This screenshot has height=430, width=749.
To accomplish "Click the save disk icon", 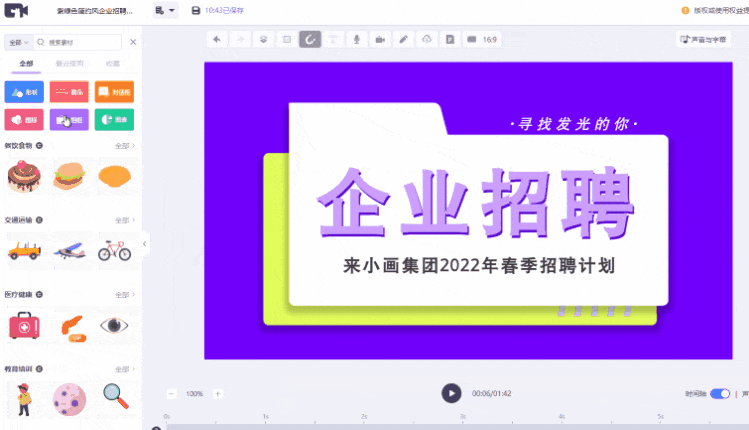I will pyautogui.click(x=196, y=10).
